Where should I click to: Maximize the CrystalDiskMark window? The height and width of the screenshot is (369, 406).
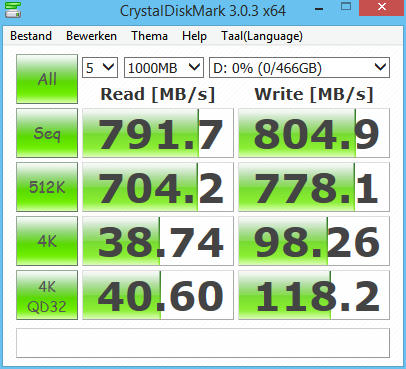click(346, 7)
